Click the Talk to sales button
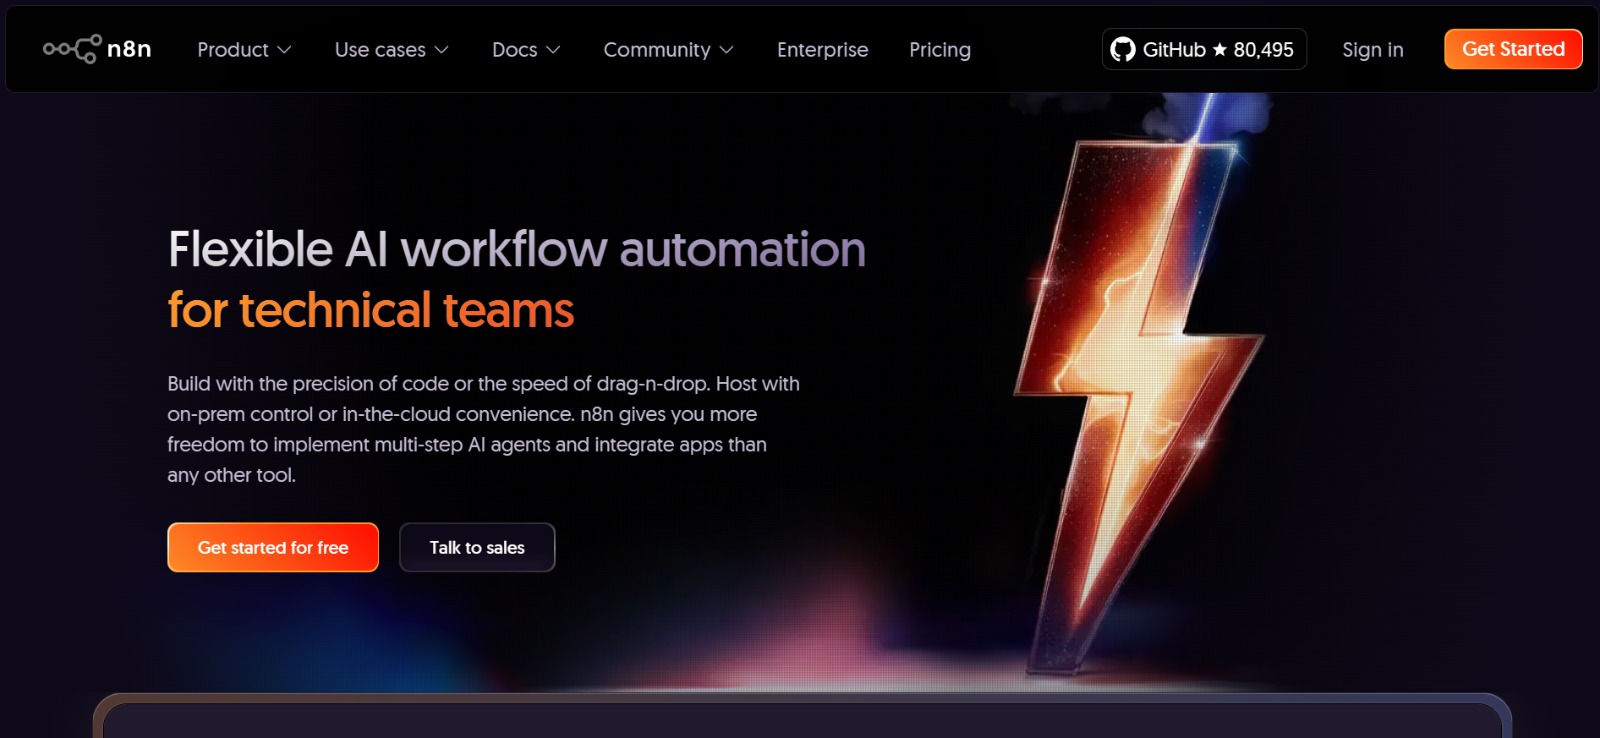The width and height of the screenshot is (1600, 738). (477, 547)
